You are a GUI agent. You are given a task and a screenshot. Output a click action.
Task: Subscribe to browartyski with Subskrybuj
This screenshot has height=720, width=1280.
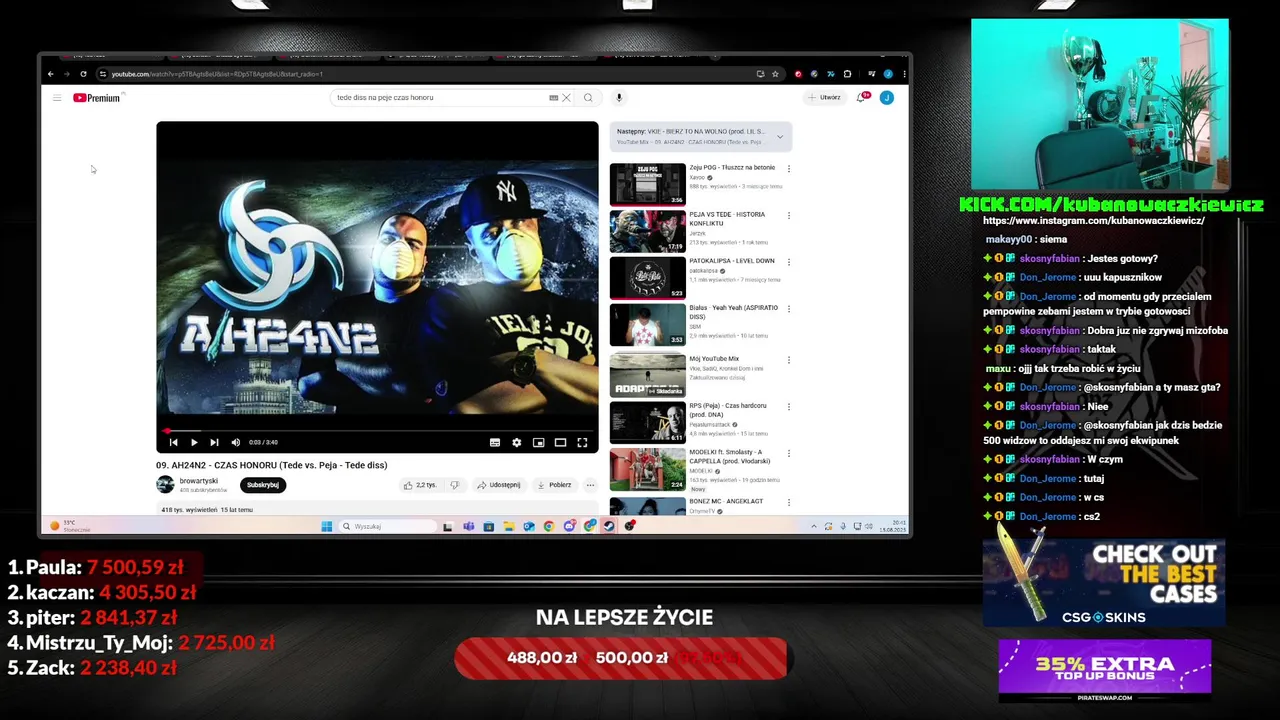pyautogui.click(x=263, y=485)
